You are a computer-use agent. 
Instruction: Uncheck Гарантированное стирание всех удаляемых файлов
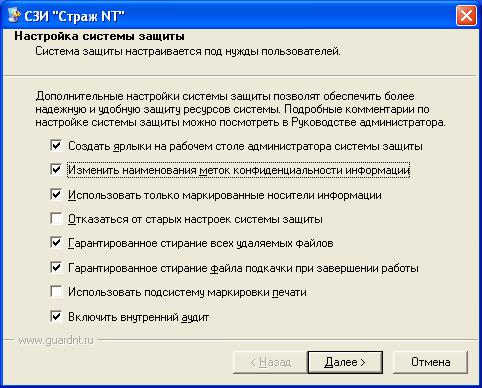point(56,243)
